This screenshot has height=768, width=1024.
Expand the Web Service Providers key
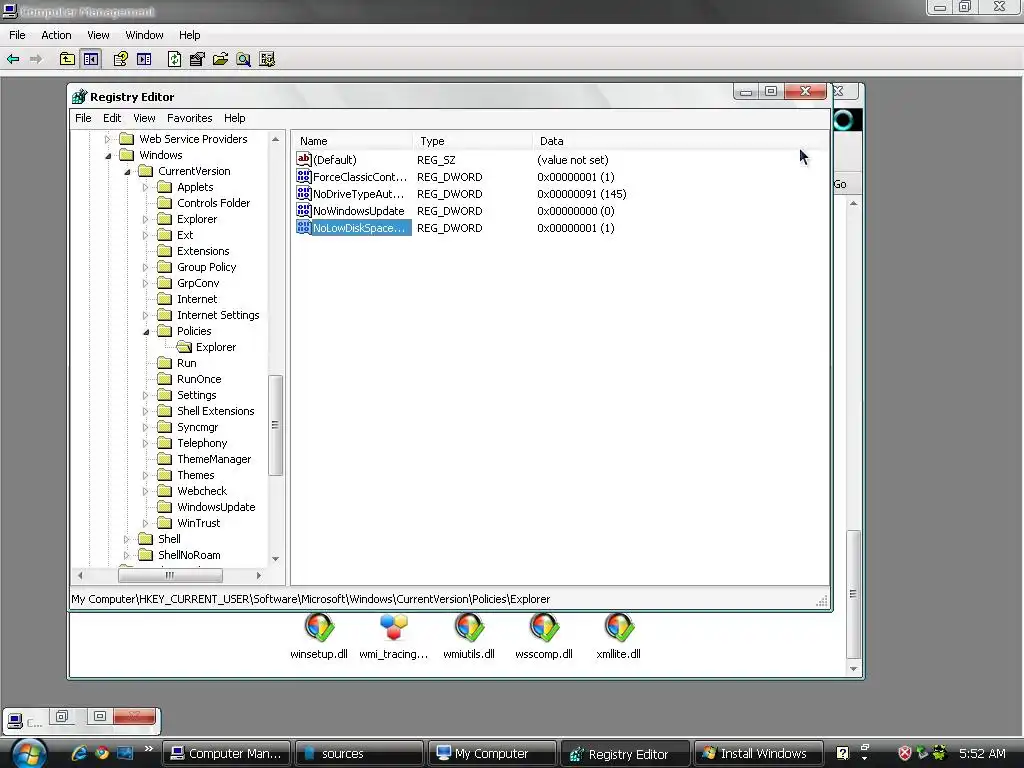pyautogui.click(x=108, y=139)
